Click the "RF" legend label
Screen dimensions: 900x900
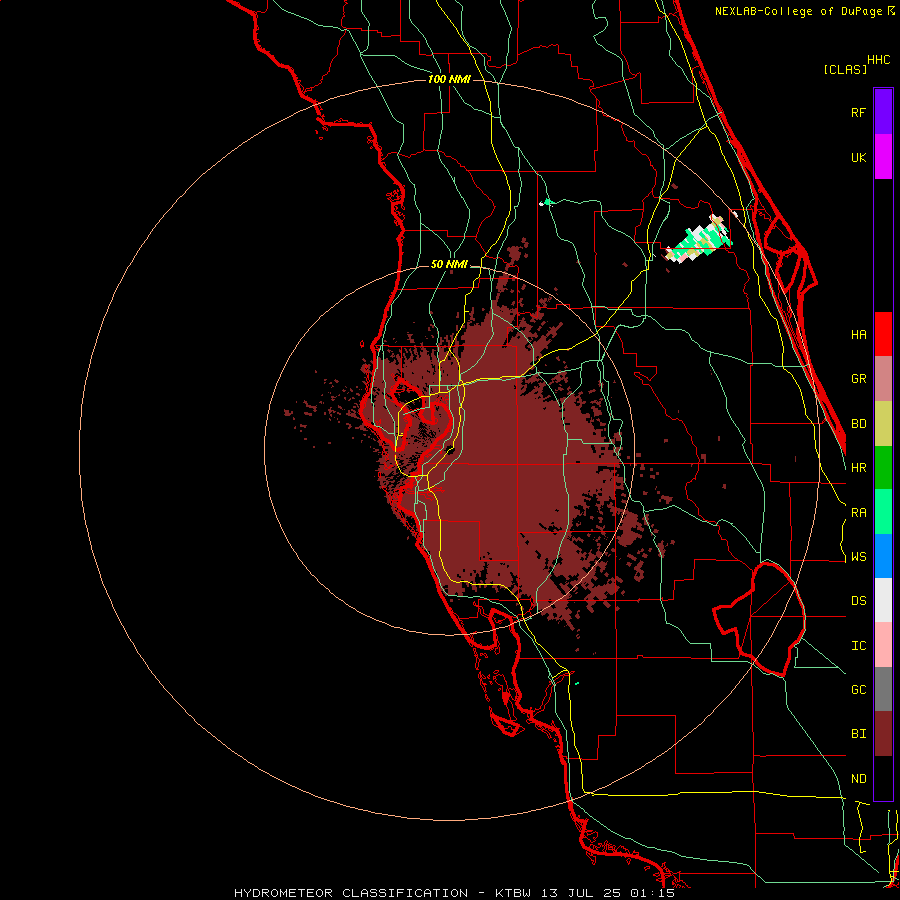pyautogui.click(x=858, y=112)
